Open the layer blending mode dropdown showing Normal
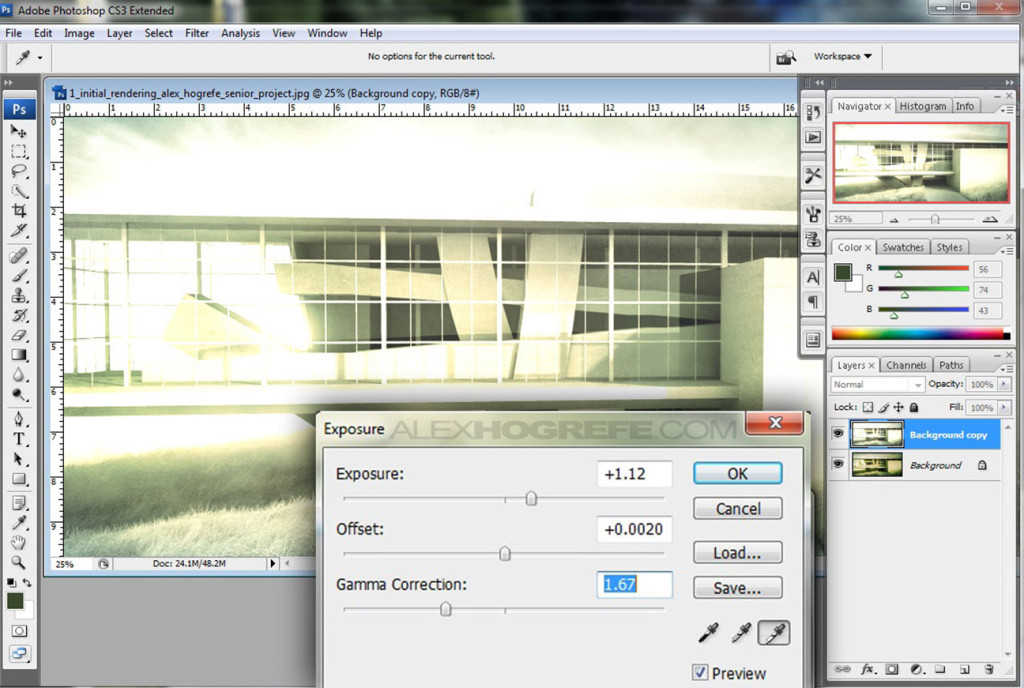This screenshot has width=1024, height=688. tap(877, 384)
